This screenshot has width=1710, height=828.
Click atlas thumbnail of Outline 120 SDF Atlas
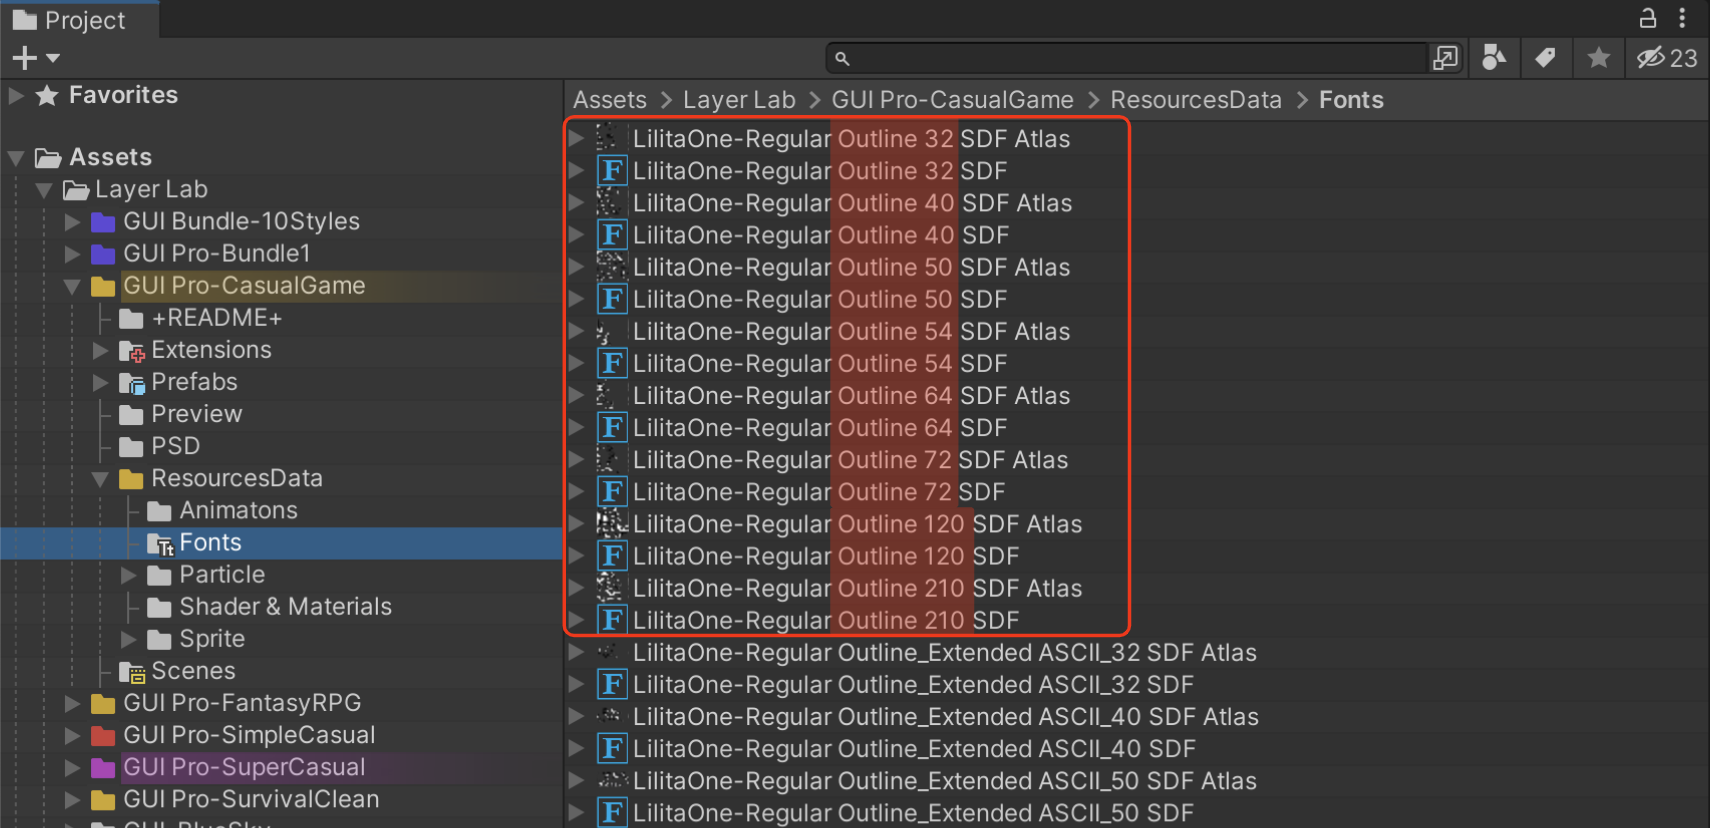(612, 524)
